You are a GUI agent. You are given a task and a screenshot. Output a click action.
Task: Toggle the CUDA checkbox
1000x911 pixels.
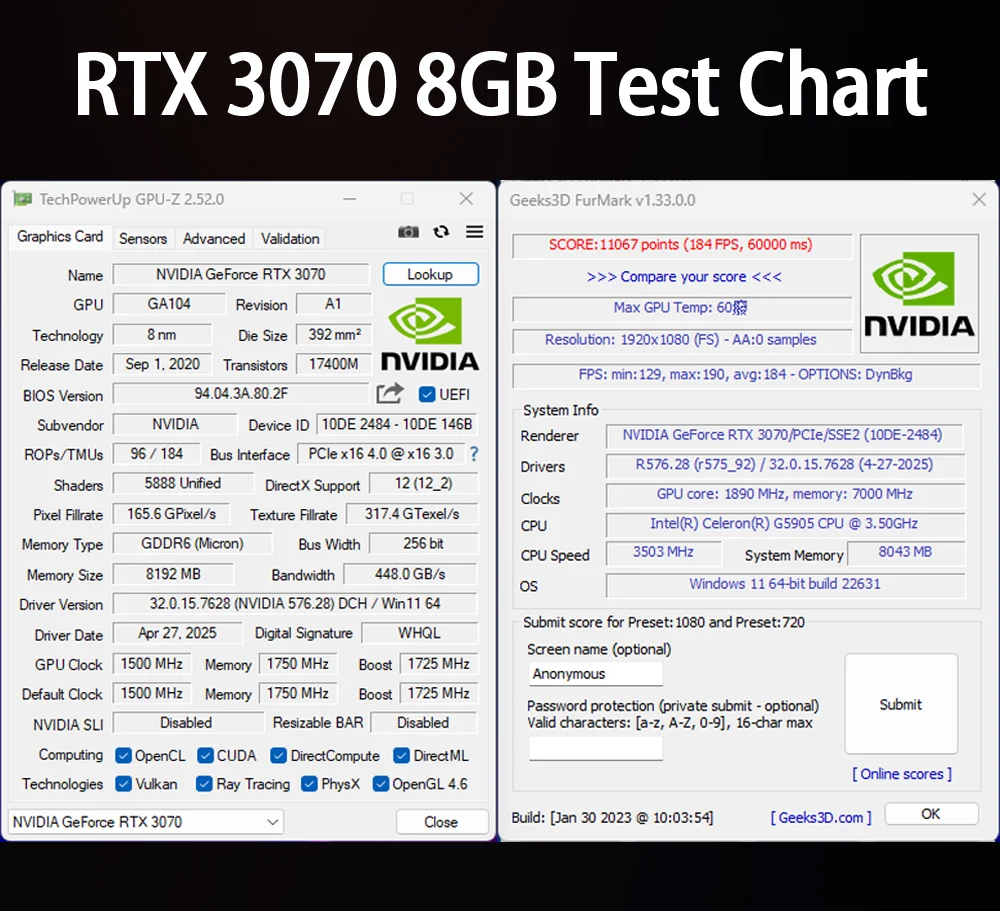click(x=204, y=755)
